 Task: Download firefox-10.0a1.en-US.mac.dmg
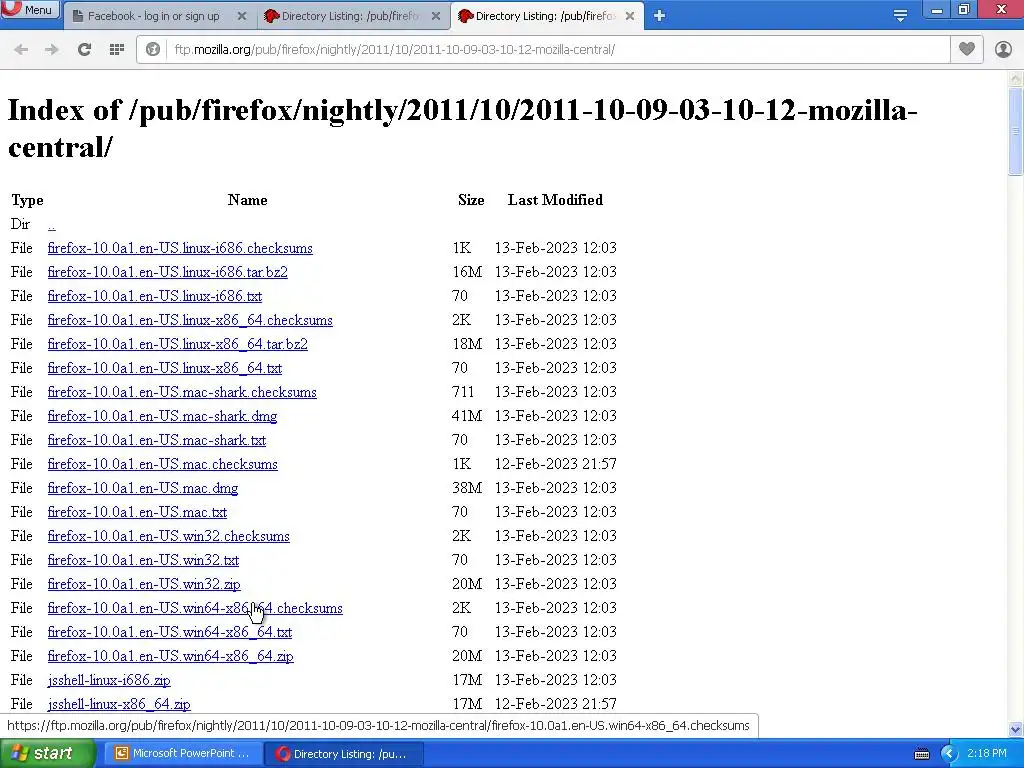tap(143, 488)
